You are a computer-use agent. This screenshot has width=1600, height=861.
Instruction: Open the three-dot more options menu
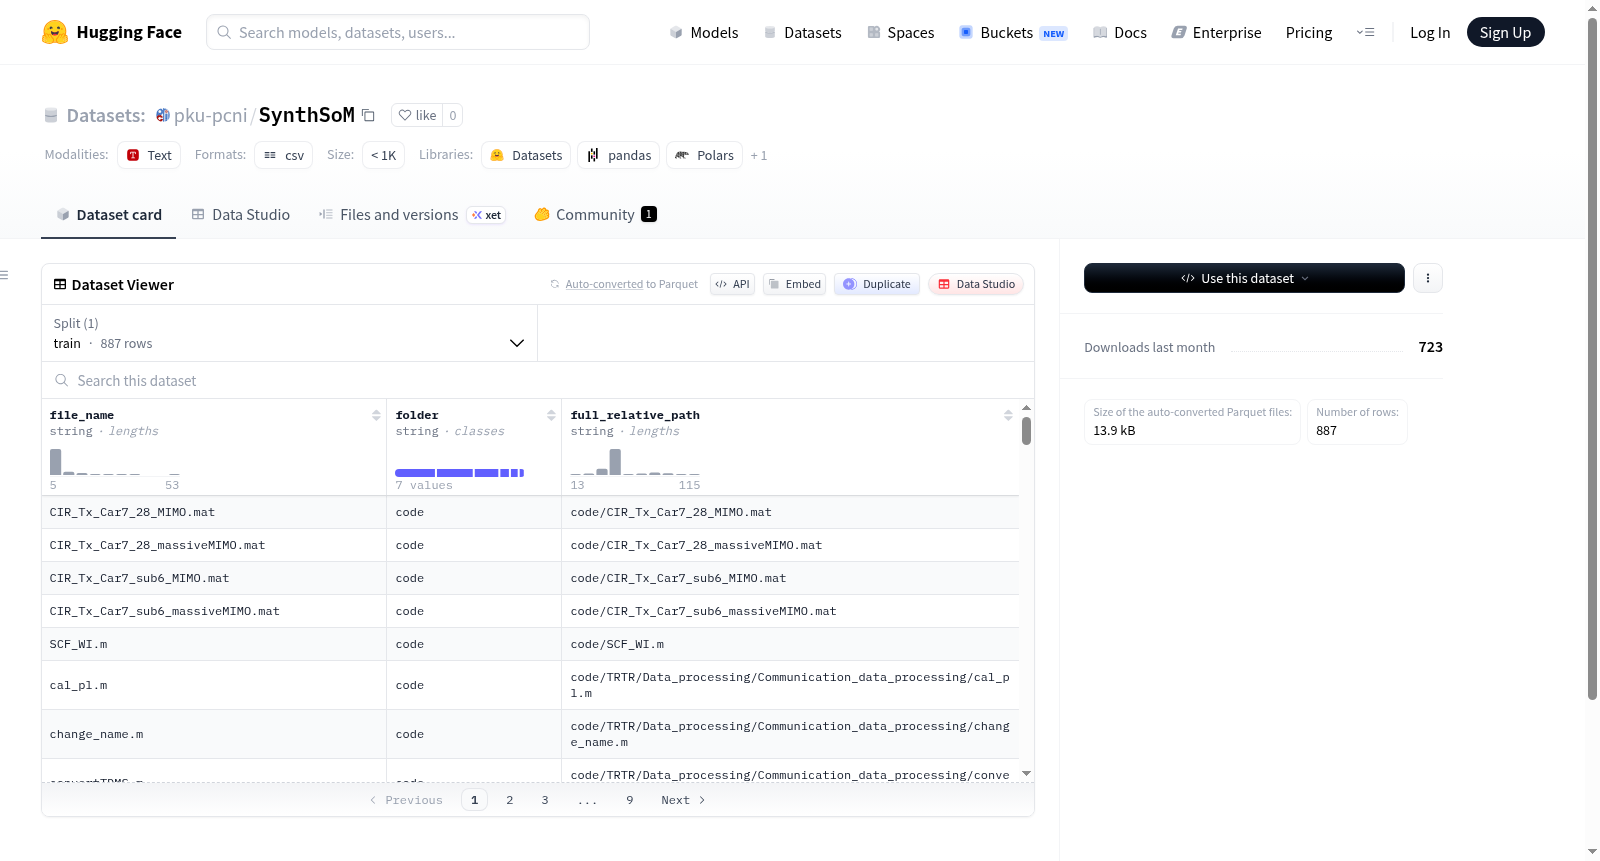pyautogui.click(x=1428, y=278)
